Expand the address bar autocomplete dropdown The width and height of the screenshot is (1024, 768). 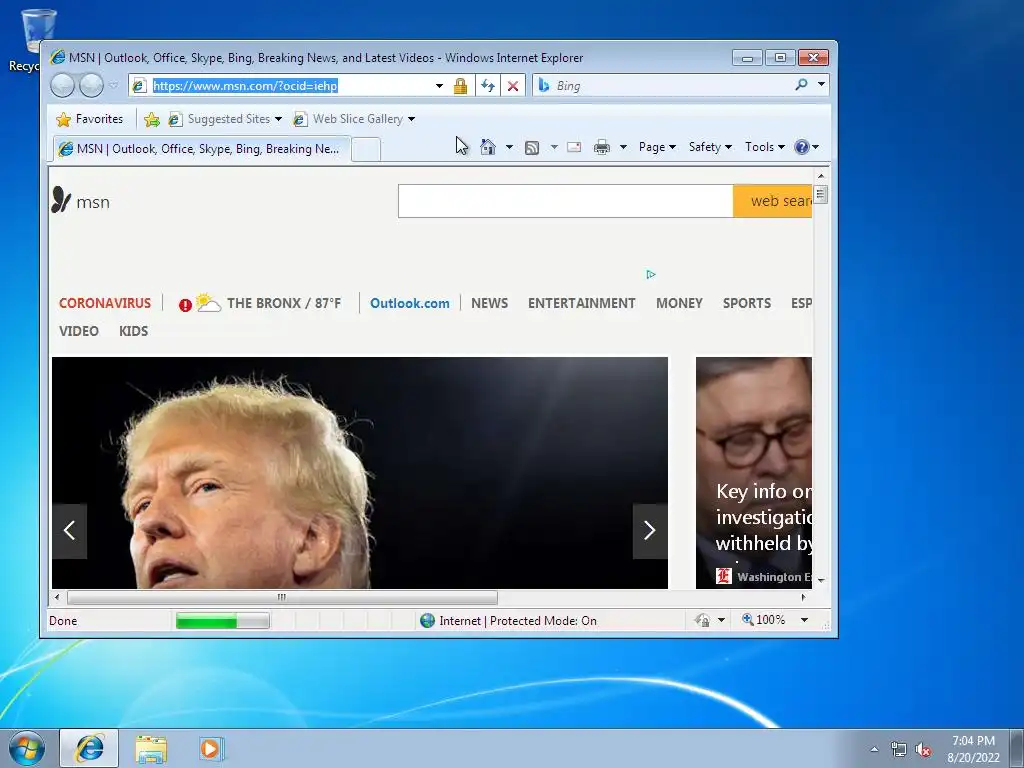click(440, 86)
